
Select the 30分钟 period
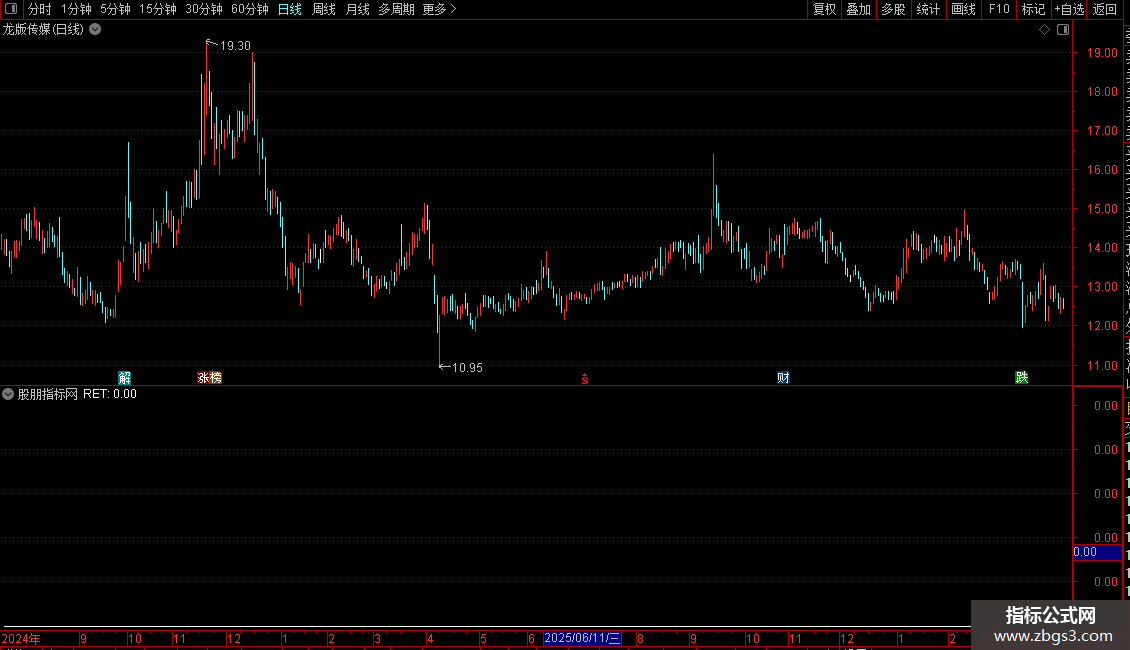pos(204,9)
